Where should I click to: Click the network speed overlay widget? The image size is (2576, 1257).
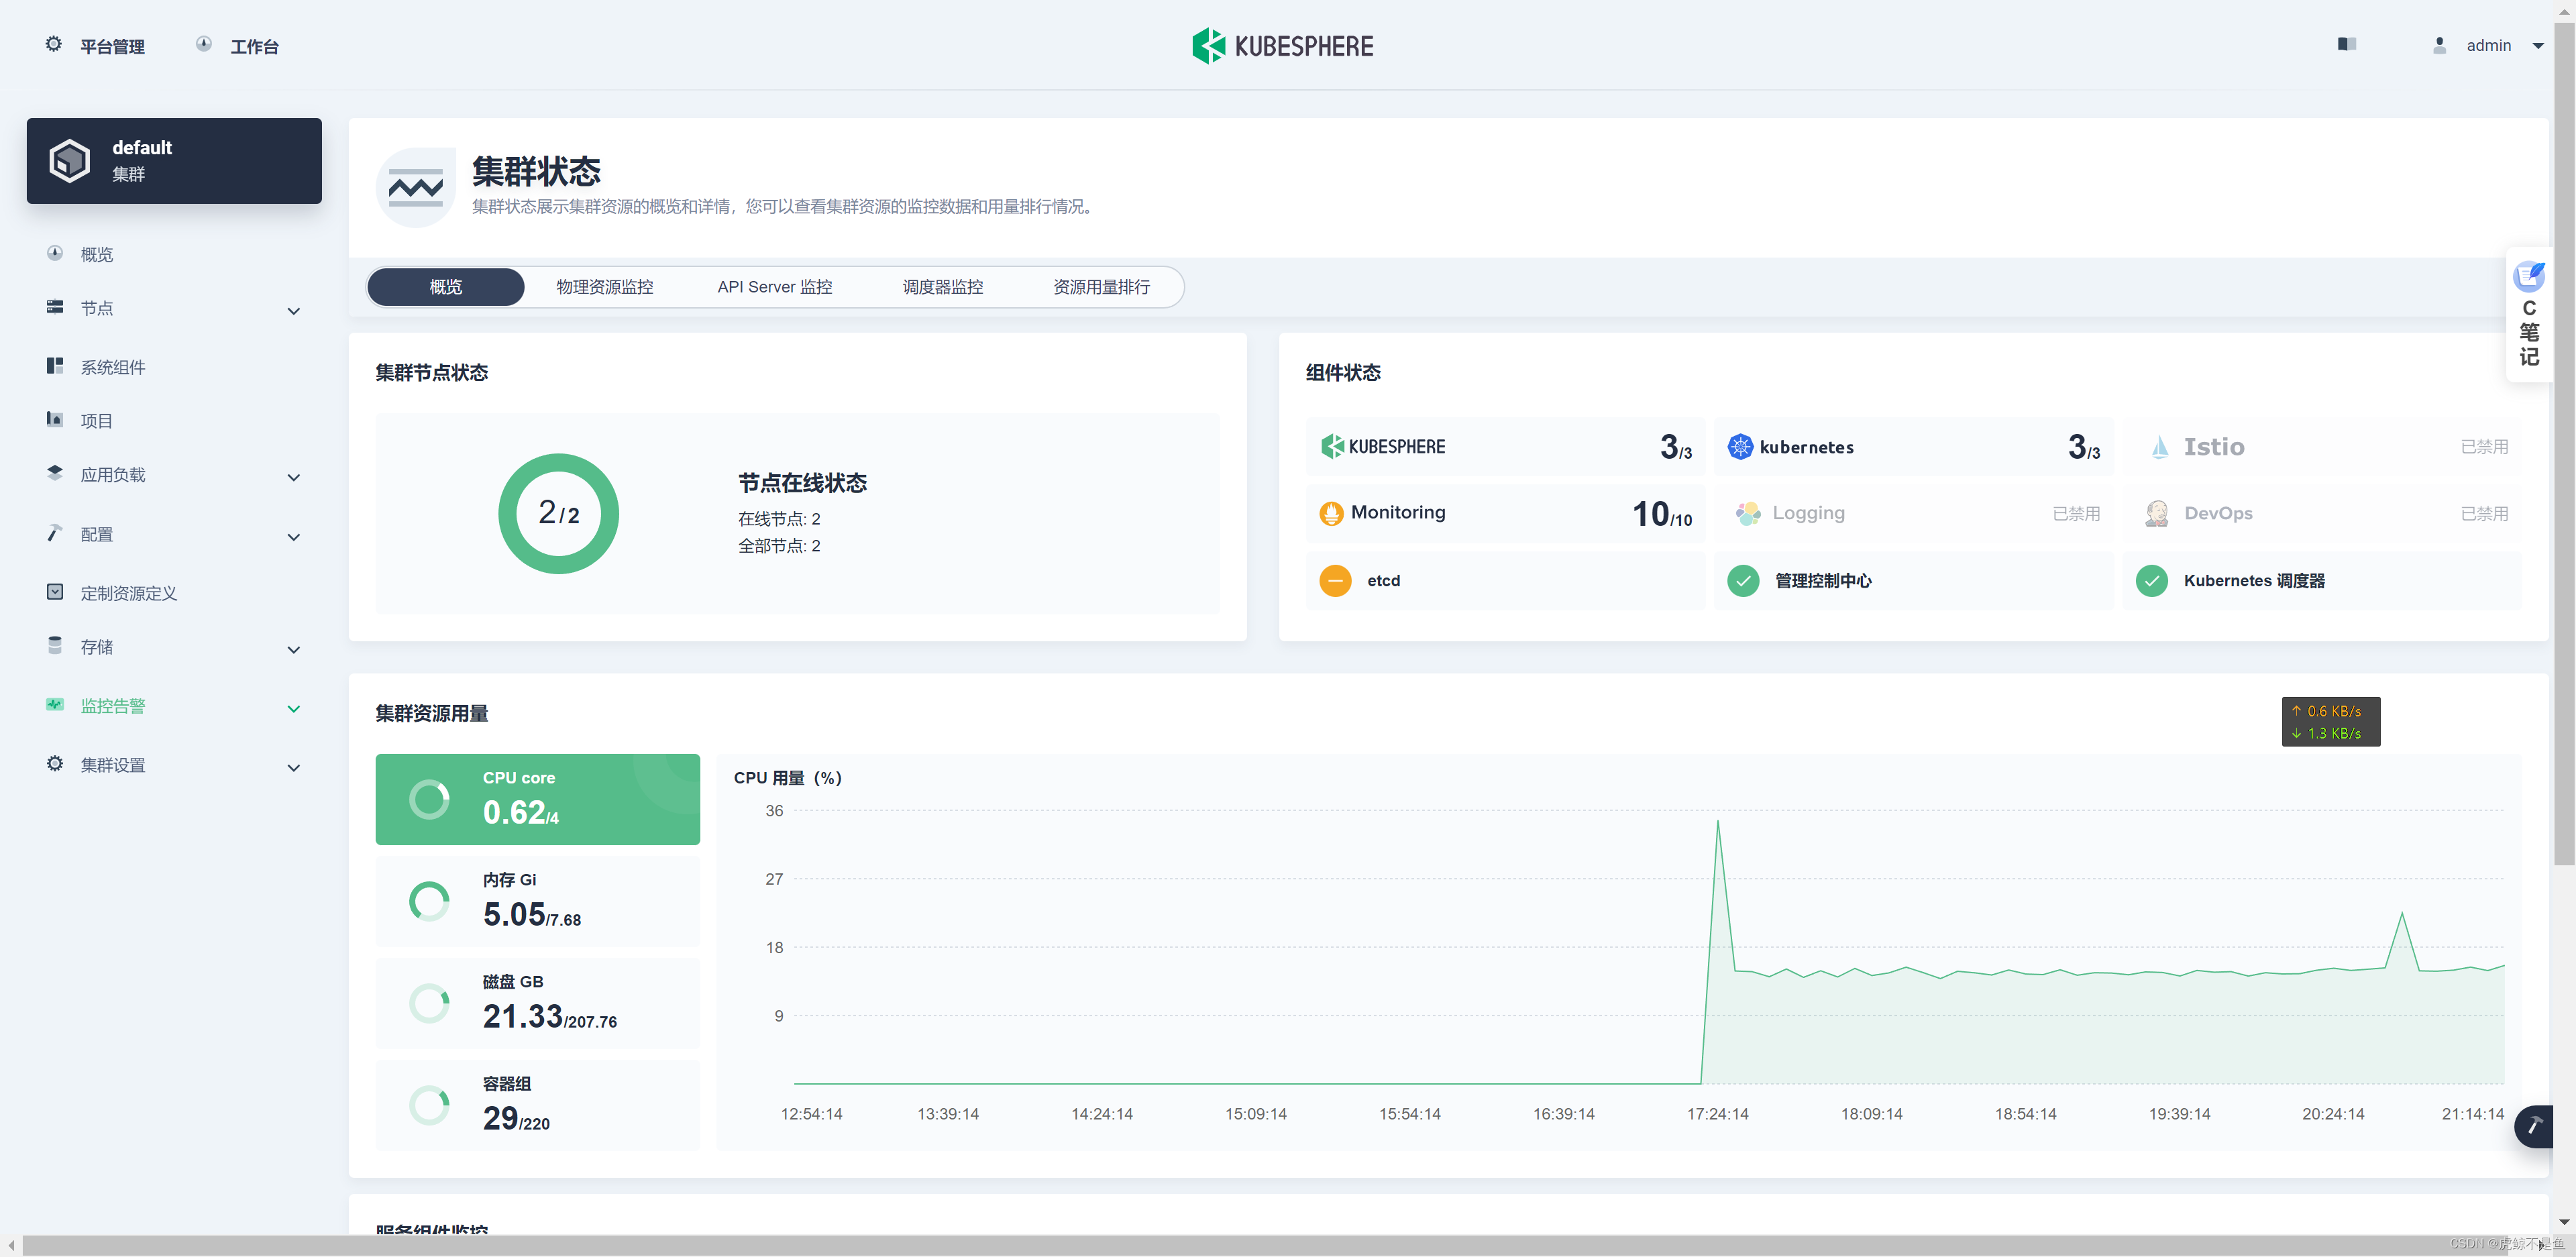click(x=2331, y=722)
